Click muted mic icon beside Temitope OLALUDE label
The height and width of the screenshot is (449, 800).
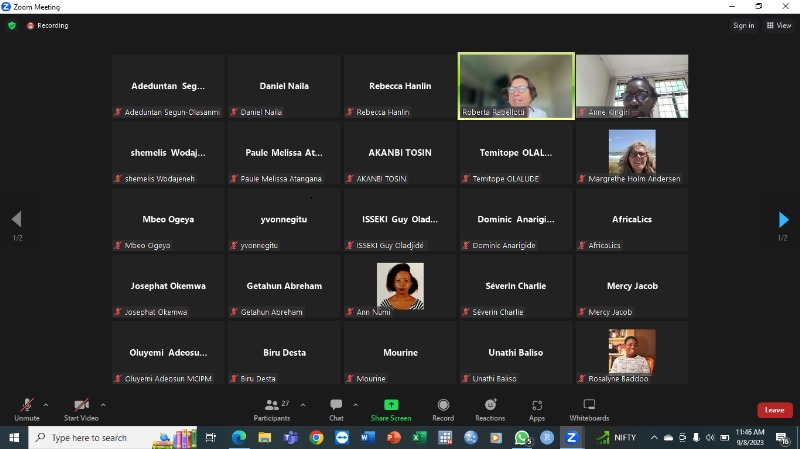(466, 179)
